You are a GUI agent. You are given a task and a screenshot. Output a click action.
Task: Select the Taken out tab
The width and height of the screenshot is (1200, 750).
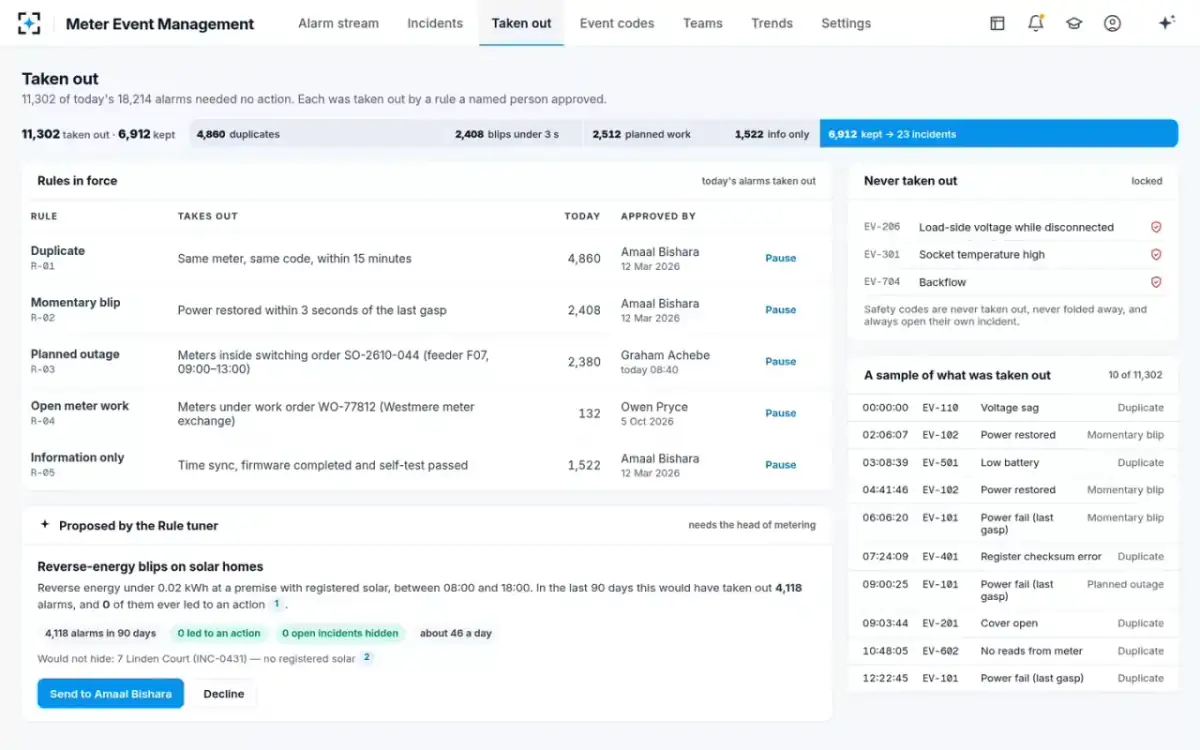[x=521, y=23]
